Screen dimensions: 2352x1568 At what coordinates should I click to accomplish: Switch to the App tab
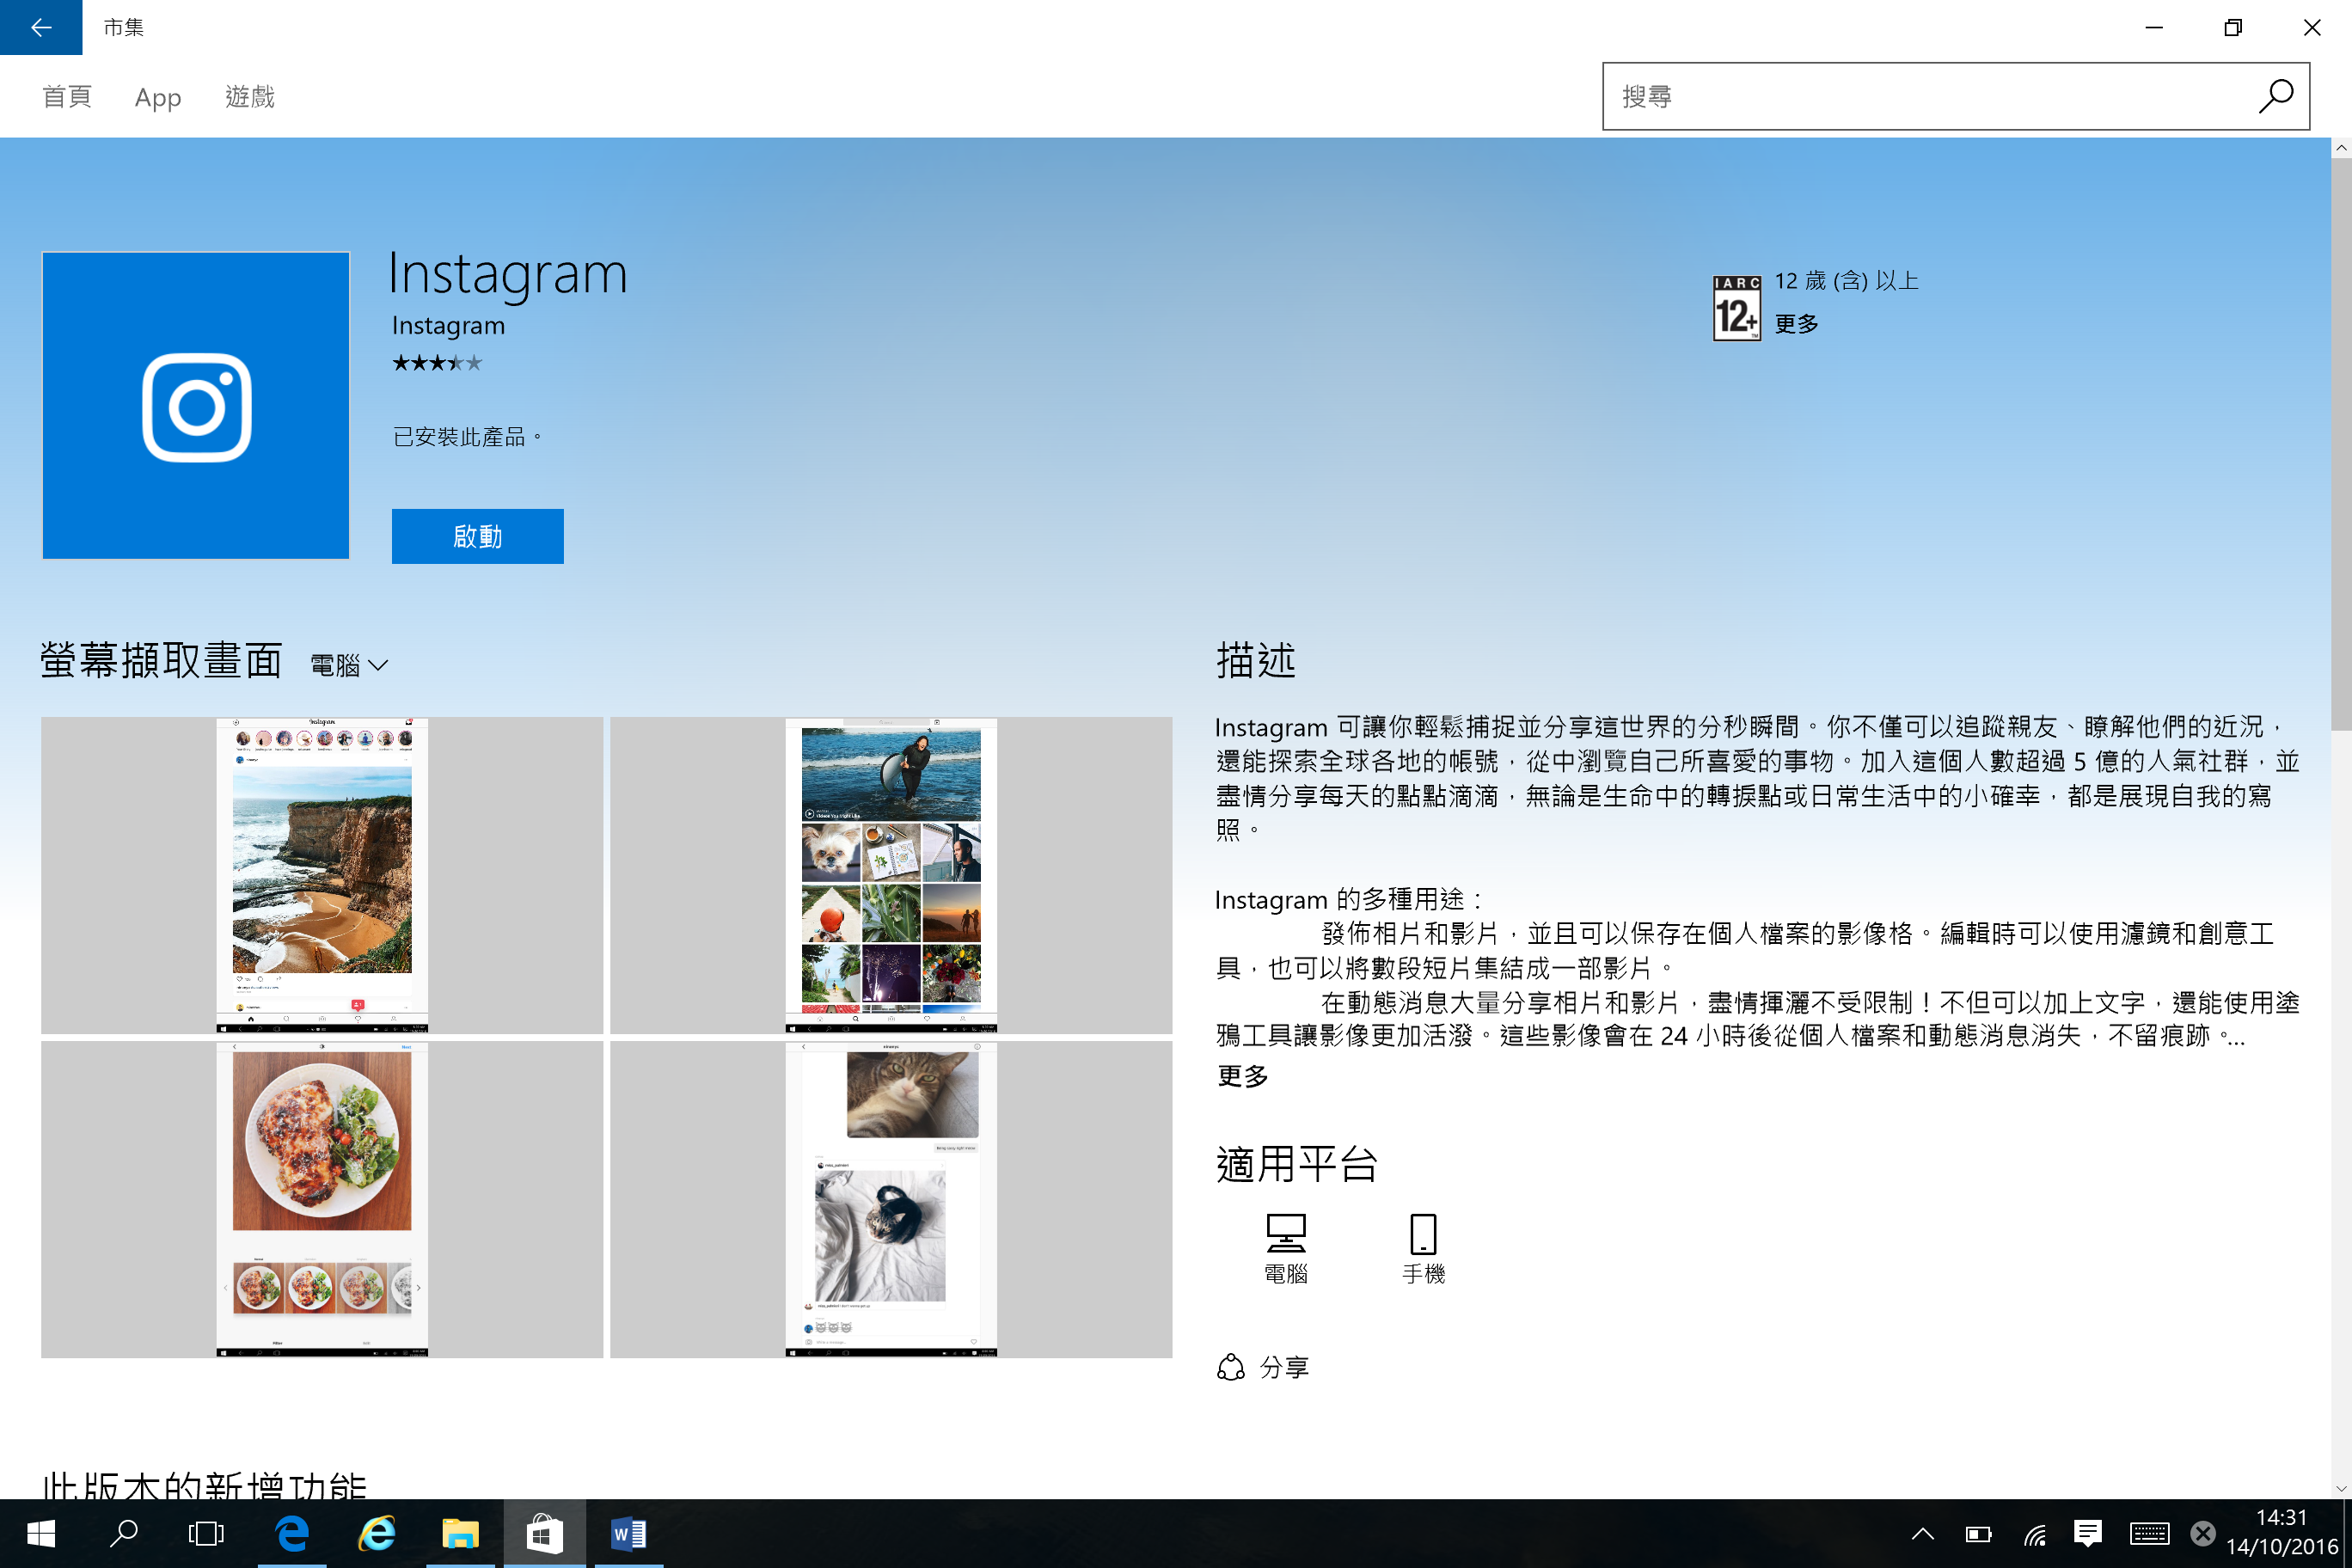[x=157, y=96]
